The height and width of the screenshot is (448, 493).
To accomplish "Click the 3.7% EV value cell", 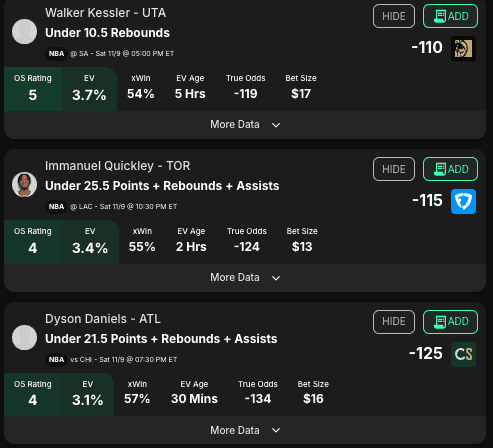I will 89,89.
